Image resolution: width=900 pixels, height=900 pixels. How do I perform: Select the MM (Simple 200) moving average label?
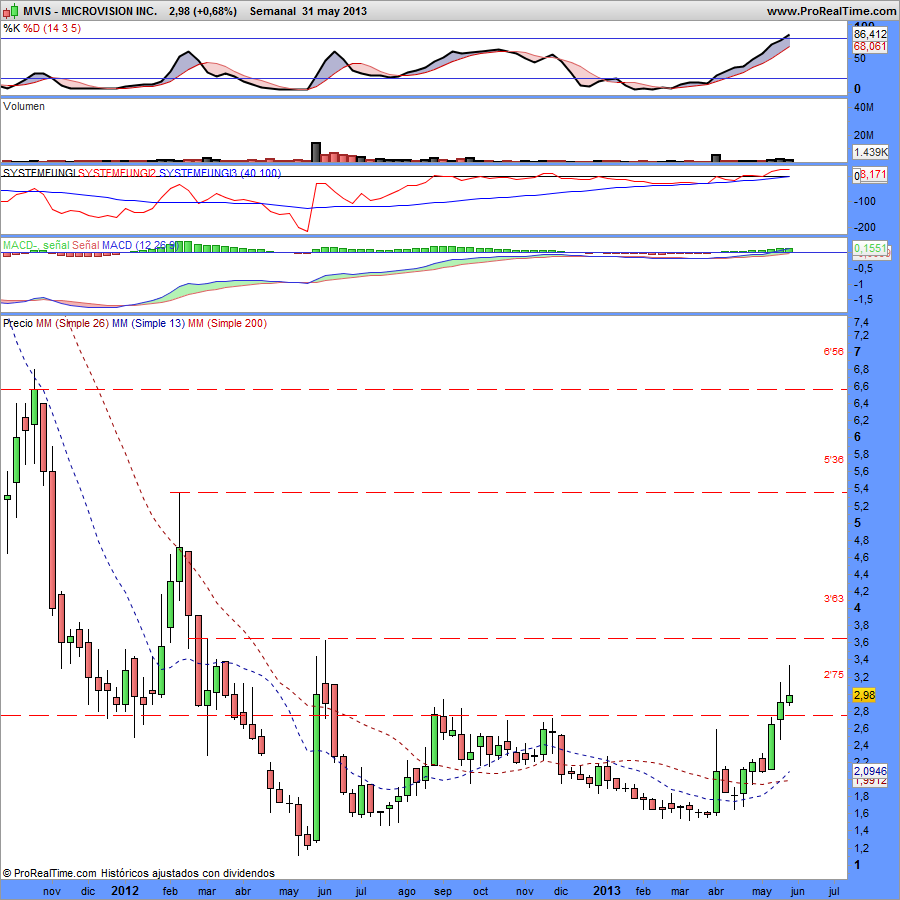click(227, 323)
